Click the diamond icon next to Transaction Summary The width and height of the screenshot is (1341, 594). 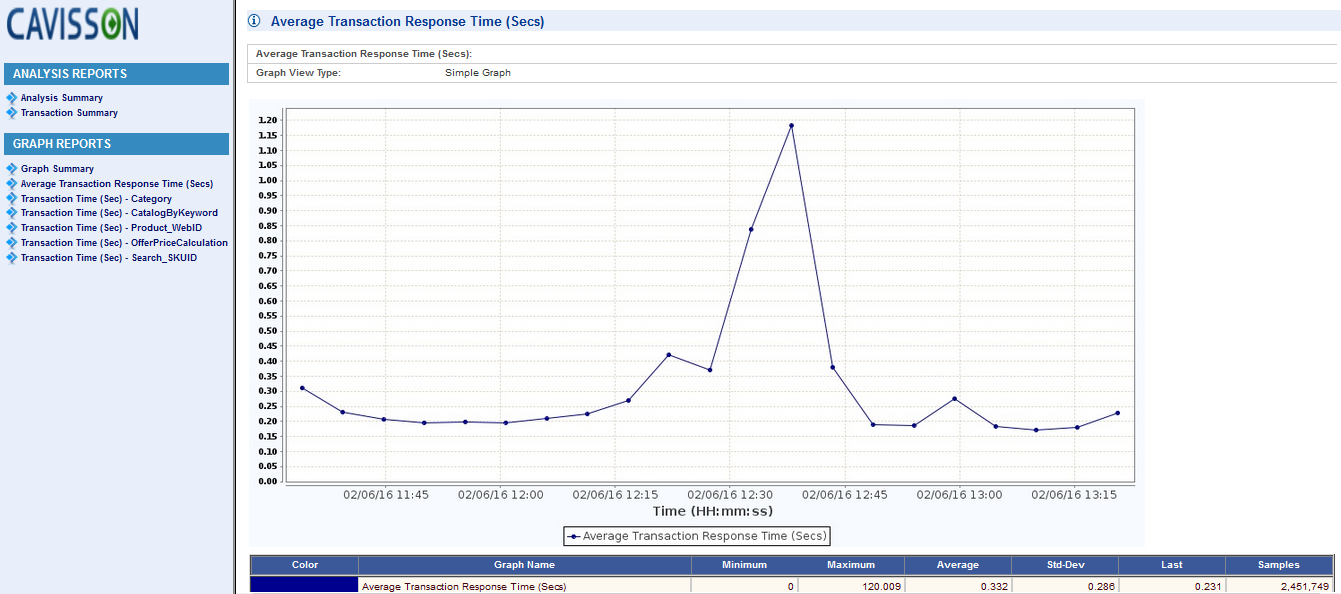[12, 113]
